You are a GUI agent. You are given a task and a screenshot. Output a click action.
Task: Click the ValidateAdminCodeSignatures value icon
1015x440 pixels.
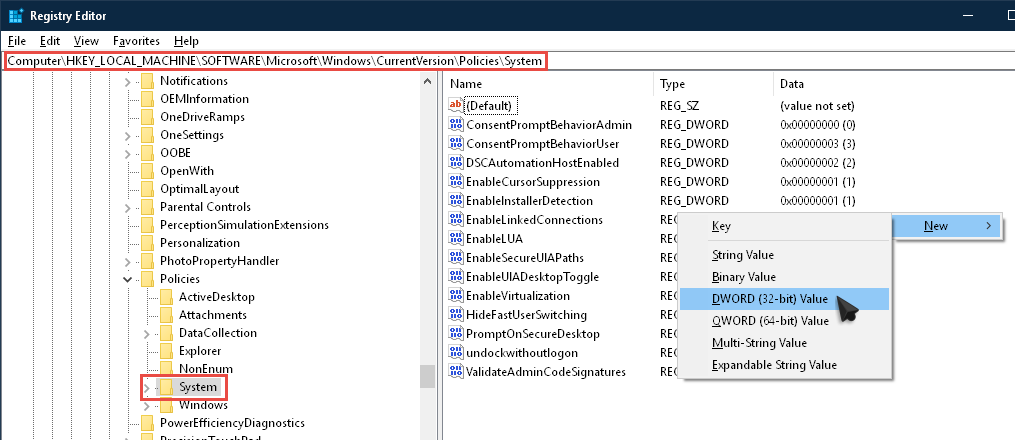(456, 372)
